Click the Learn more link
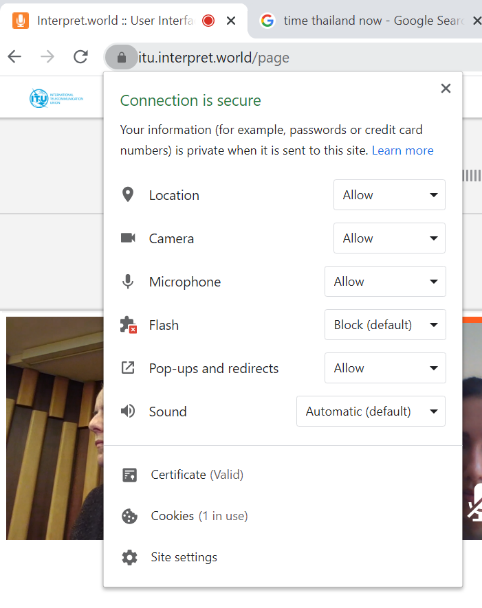482x608 pixels. click(403, 150)
